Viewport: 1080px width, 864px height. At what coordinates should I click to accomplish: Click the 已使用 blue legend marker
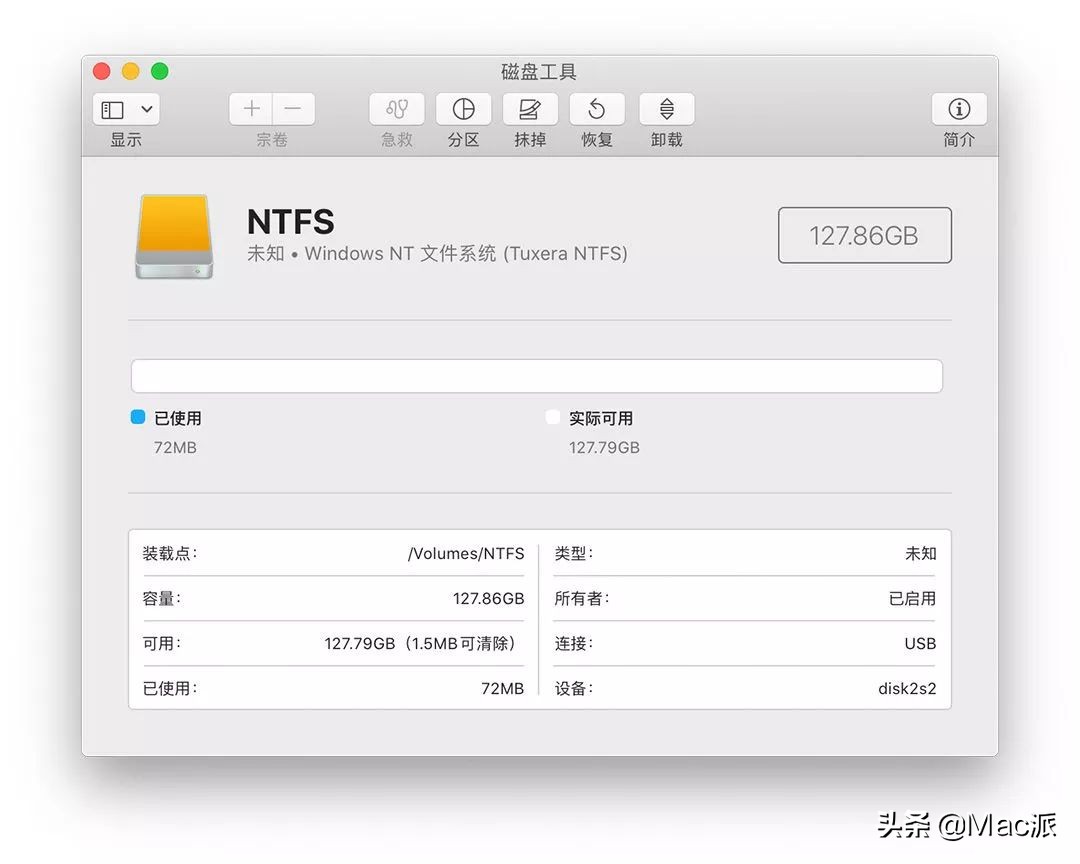(x=140, y=418)
